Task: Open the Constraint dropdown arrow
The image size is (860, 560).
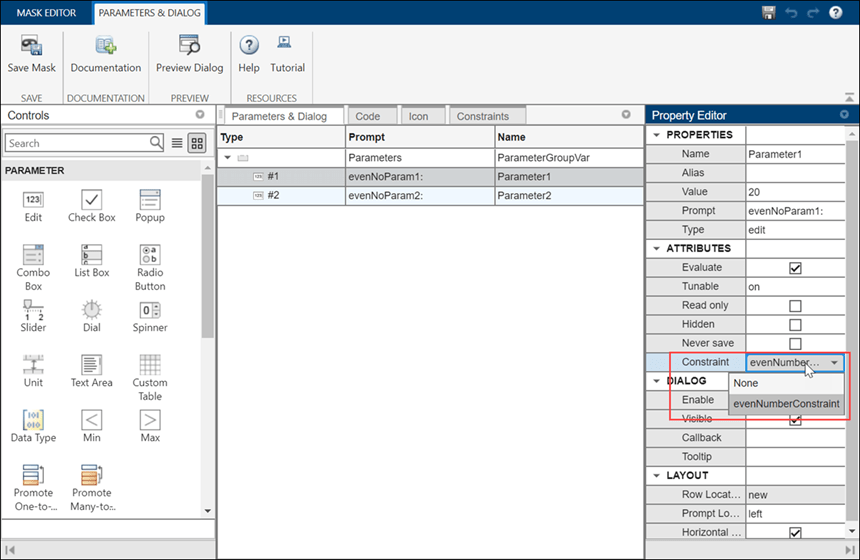Action: coord(834,363)
